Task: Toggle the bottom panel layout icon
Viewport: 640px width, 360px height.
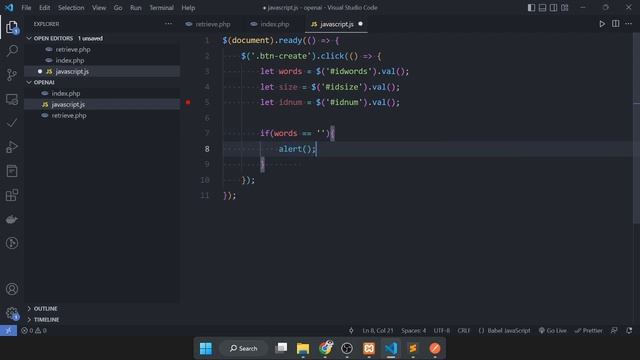Action: 542,8
